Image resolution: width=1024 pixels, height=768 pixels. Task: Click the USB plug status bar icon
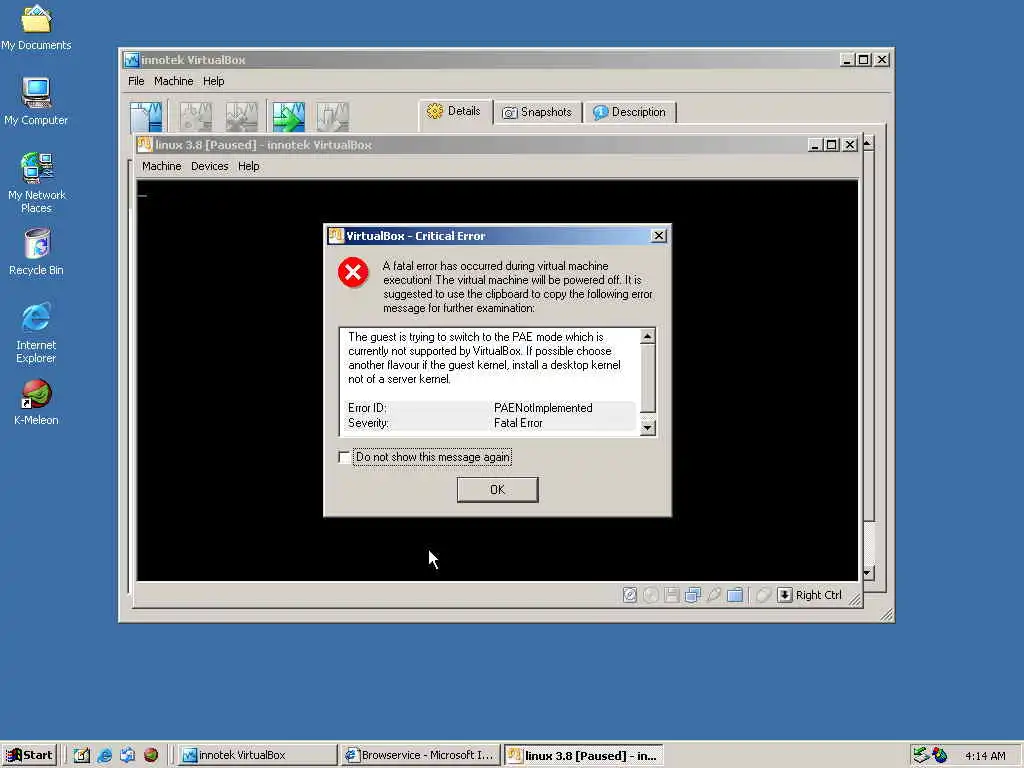tap(714, 595)
